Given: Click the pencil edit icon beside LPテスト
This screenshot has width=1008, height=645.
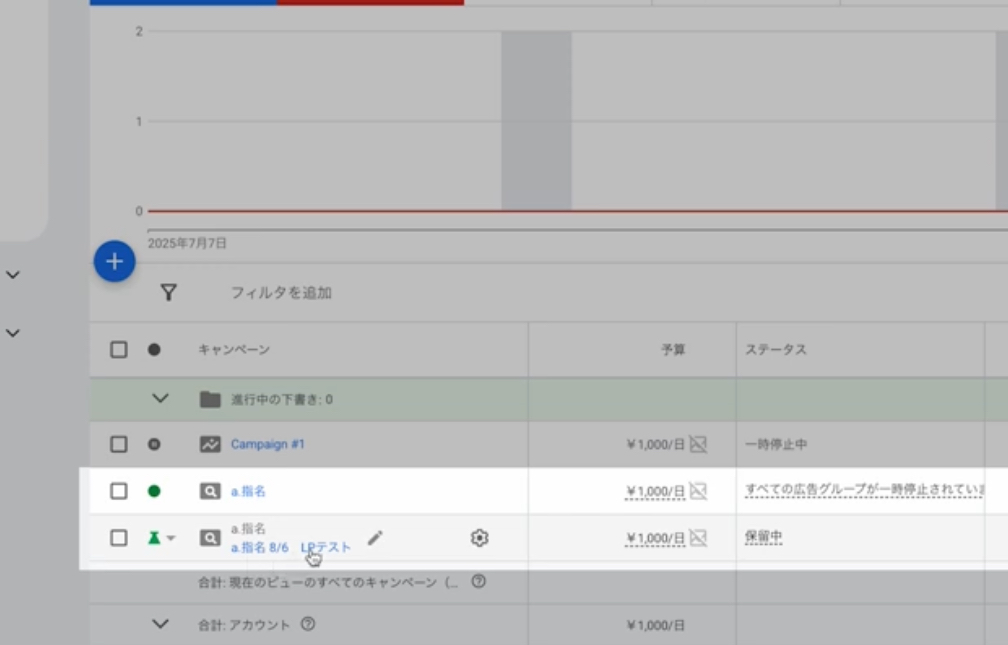Looking at the screenshot, I should tap(375, 538).
